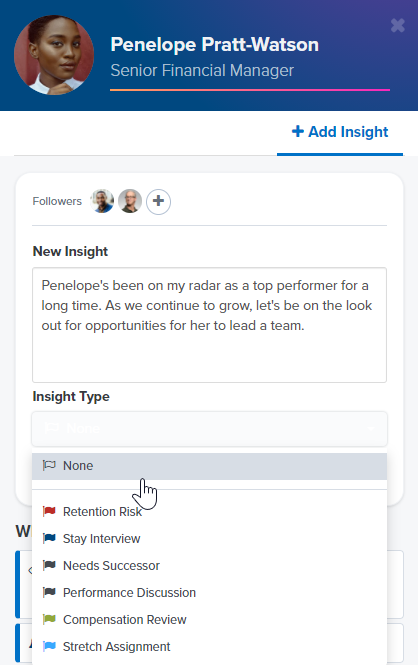
Task: Click the first follower's avatar
Action: [x=102, y=201]
